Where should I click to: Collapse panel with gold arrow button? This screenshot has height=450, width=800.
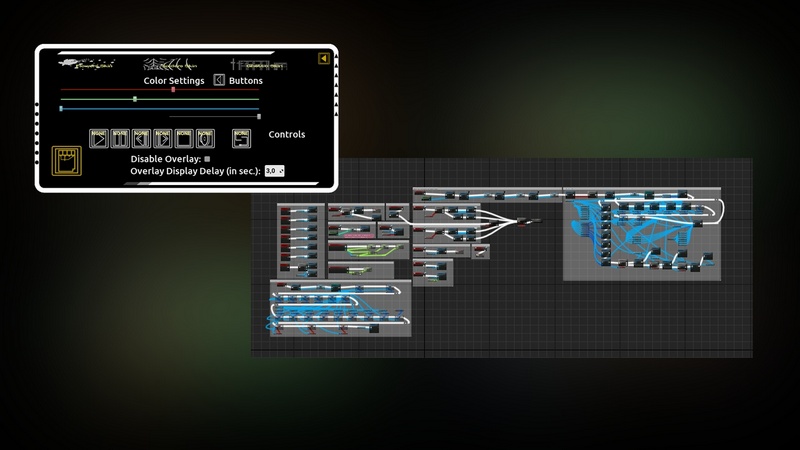(x=324, y=59)
